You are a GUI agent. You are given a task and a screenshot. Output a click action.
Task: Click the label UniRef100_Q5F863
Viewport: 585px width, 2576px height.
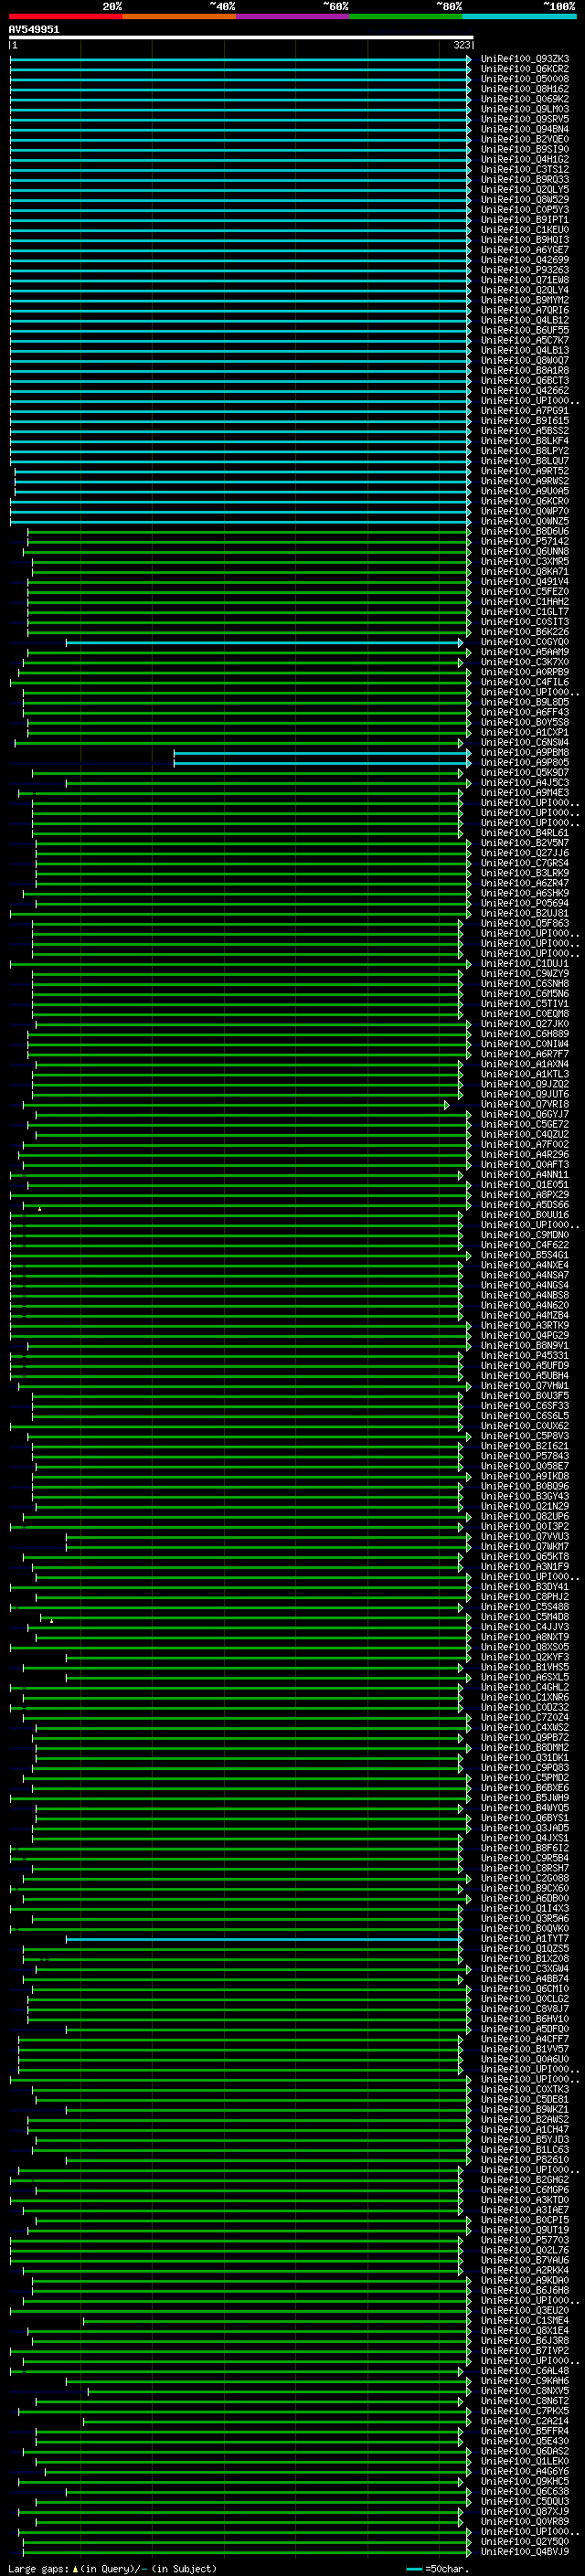pos(525,924)
